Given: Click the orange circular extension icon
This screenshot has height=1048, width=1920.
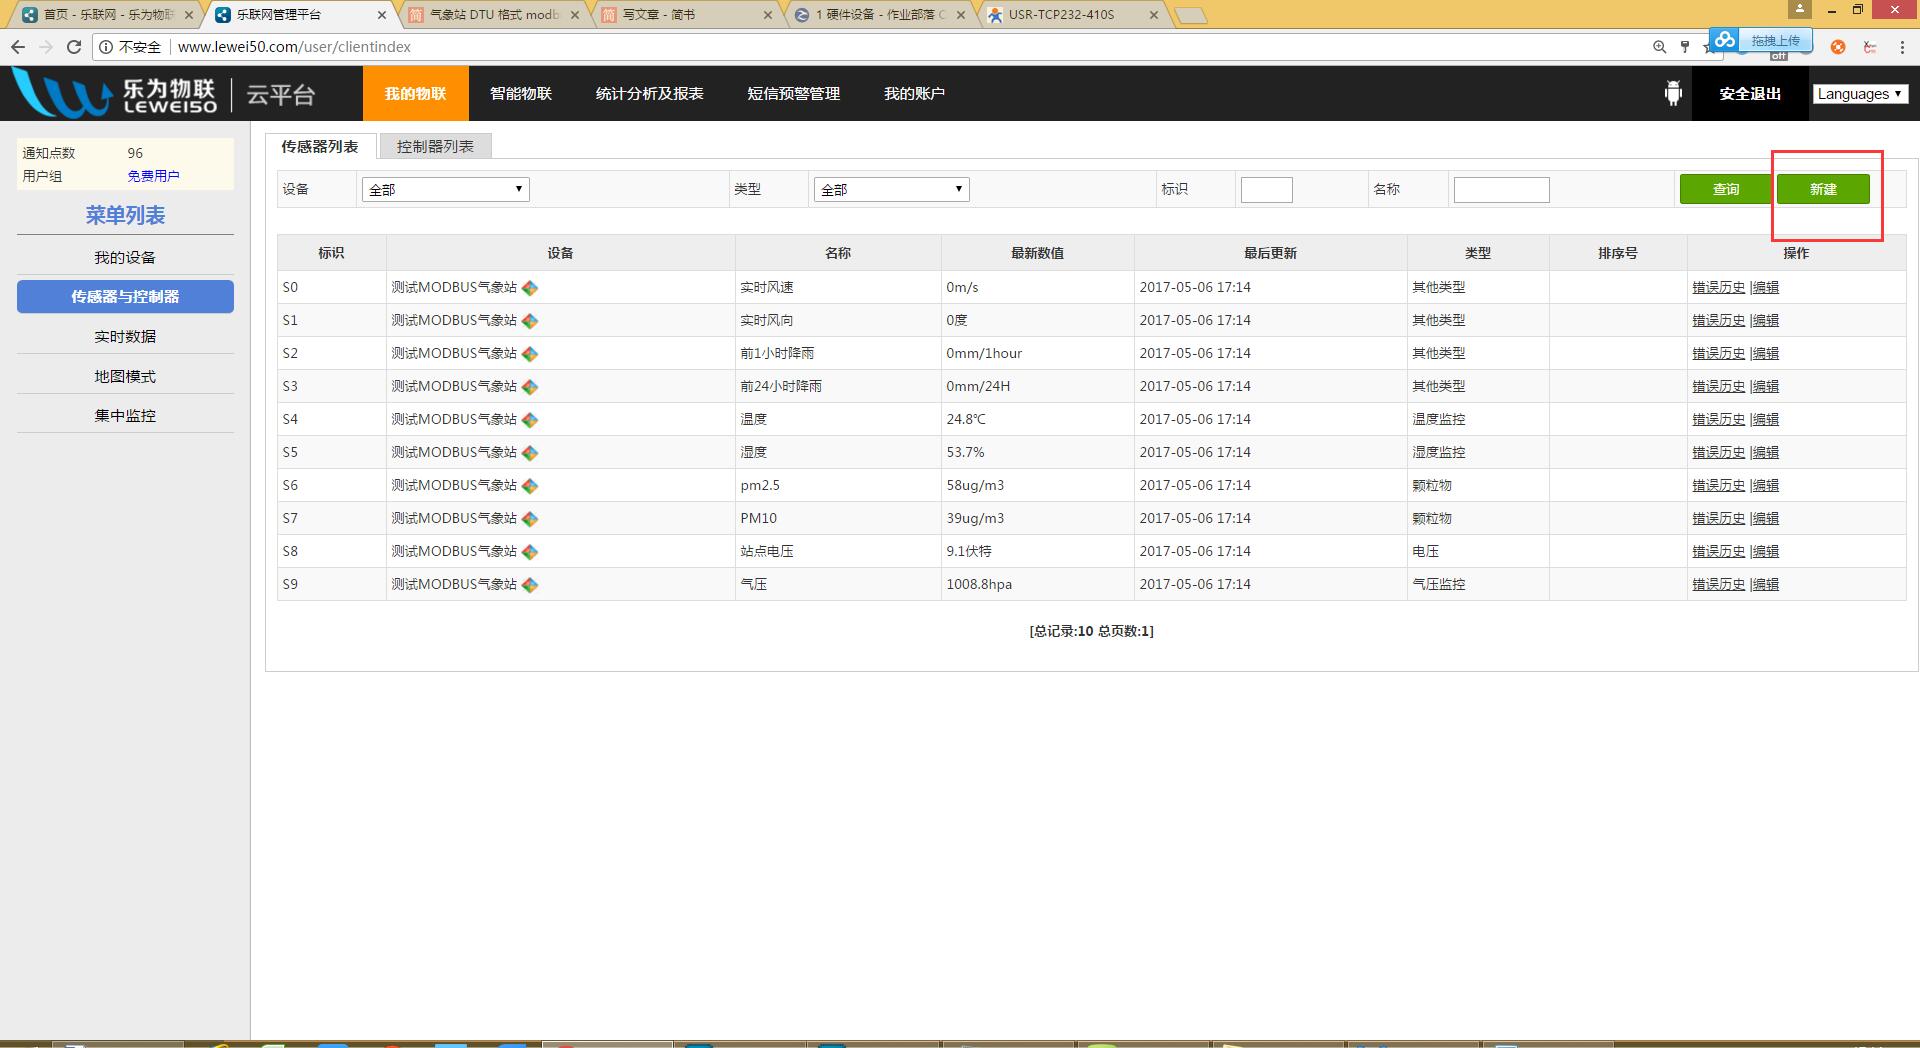Looking at the screenshot, I should coord(1838,47).
